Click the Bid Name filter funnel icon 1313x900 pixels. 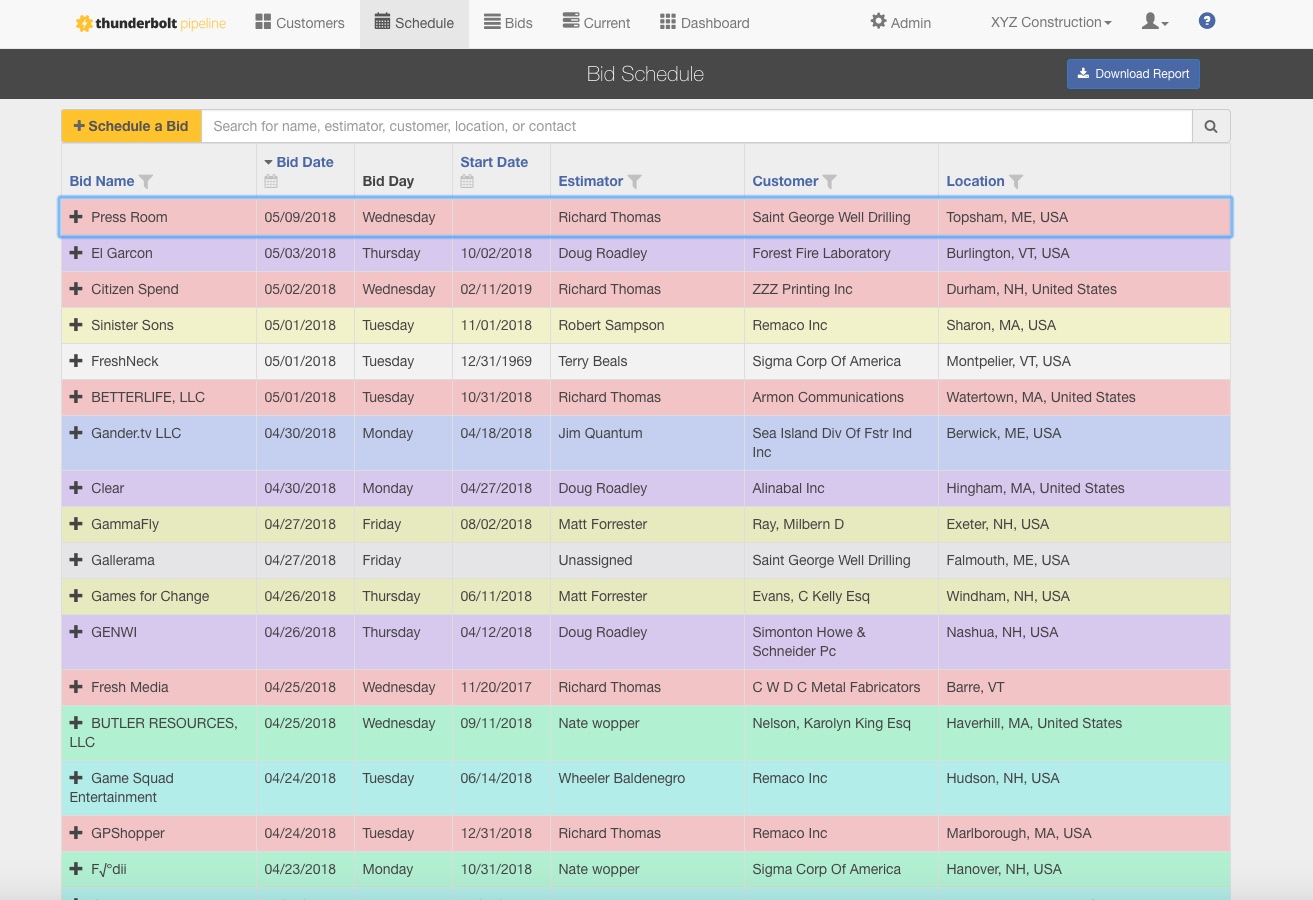[146, 181]
